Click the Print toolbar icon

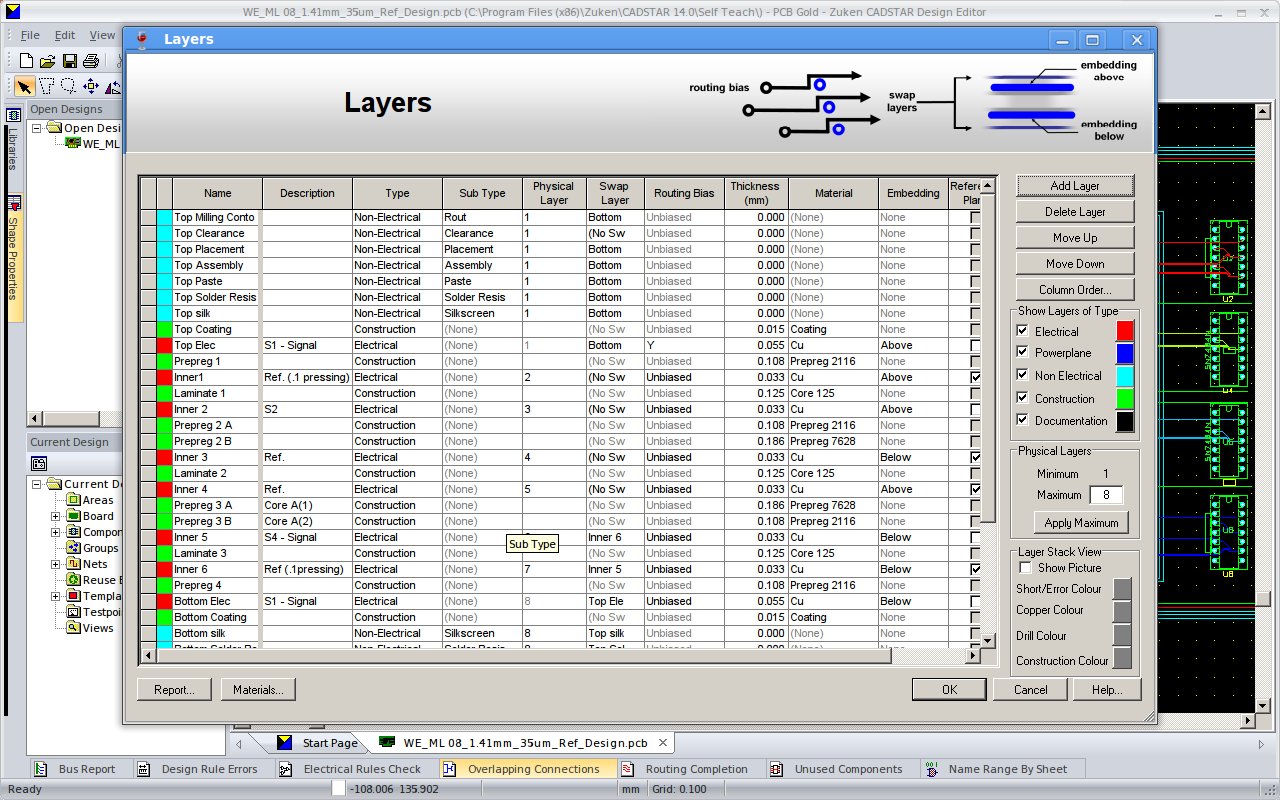[91, 61]
